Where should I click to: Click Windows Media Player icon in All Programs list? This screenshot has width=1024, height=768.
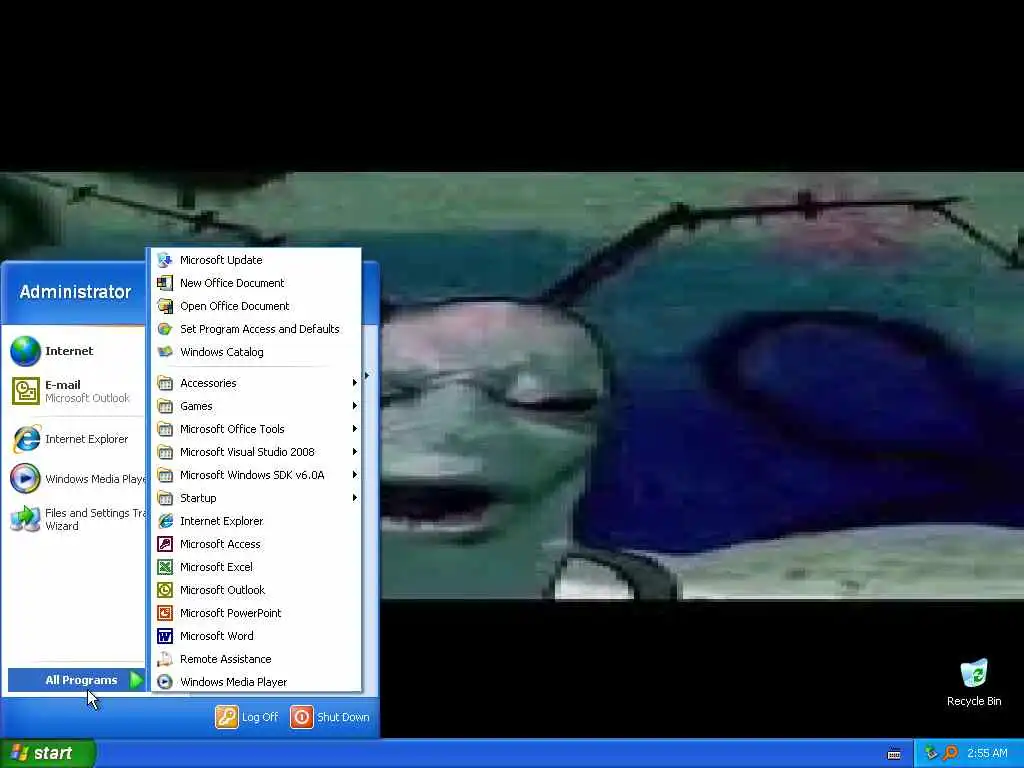coord(165,682)
